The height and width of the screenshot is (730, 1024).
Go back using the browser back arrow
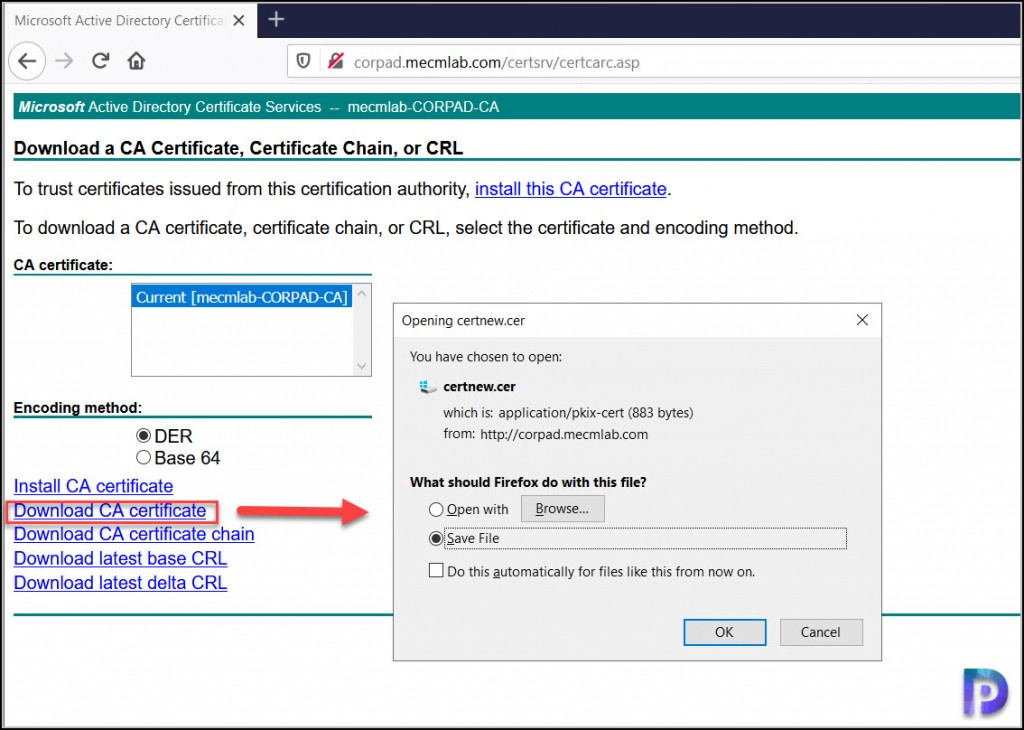pos(27,61)
